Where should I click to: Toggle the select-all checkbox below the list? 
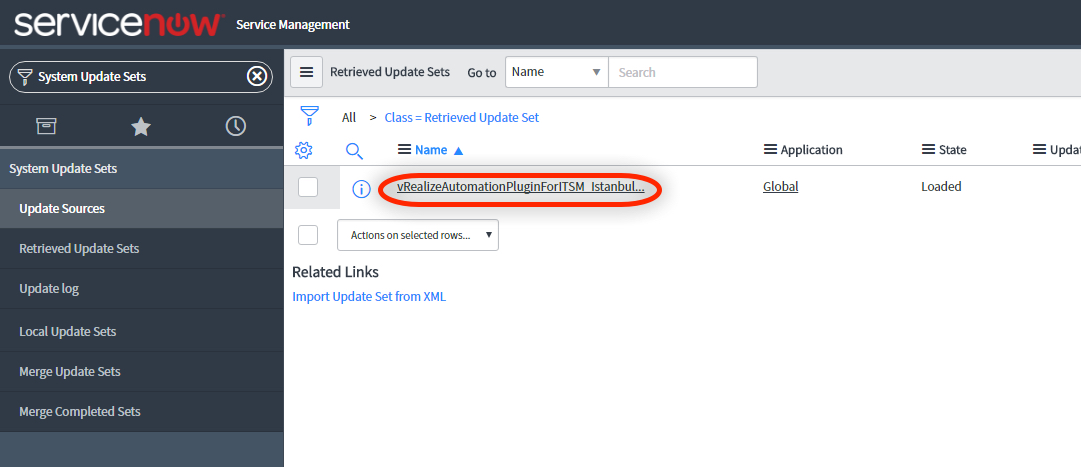coord(308,235)
